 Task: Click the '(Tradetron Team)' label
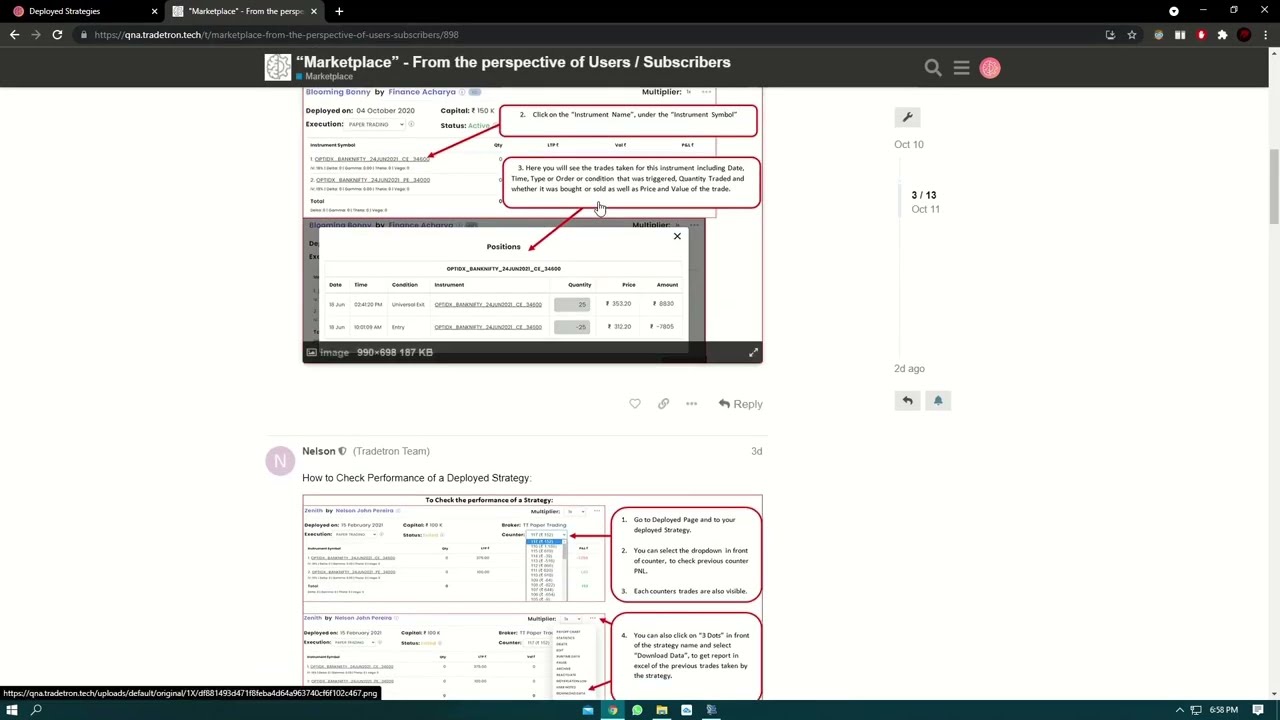tap(391, 451)
